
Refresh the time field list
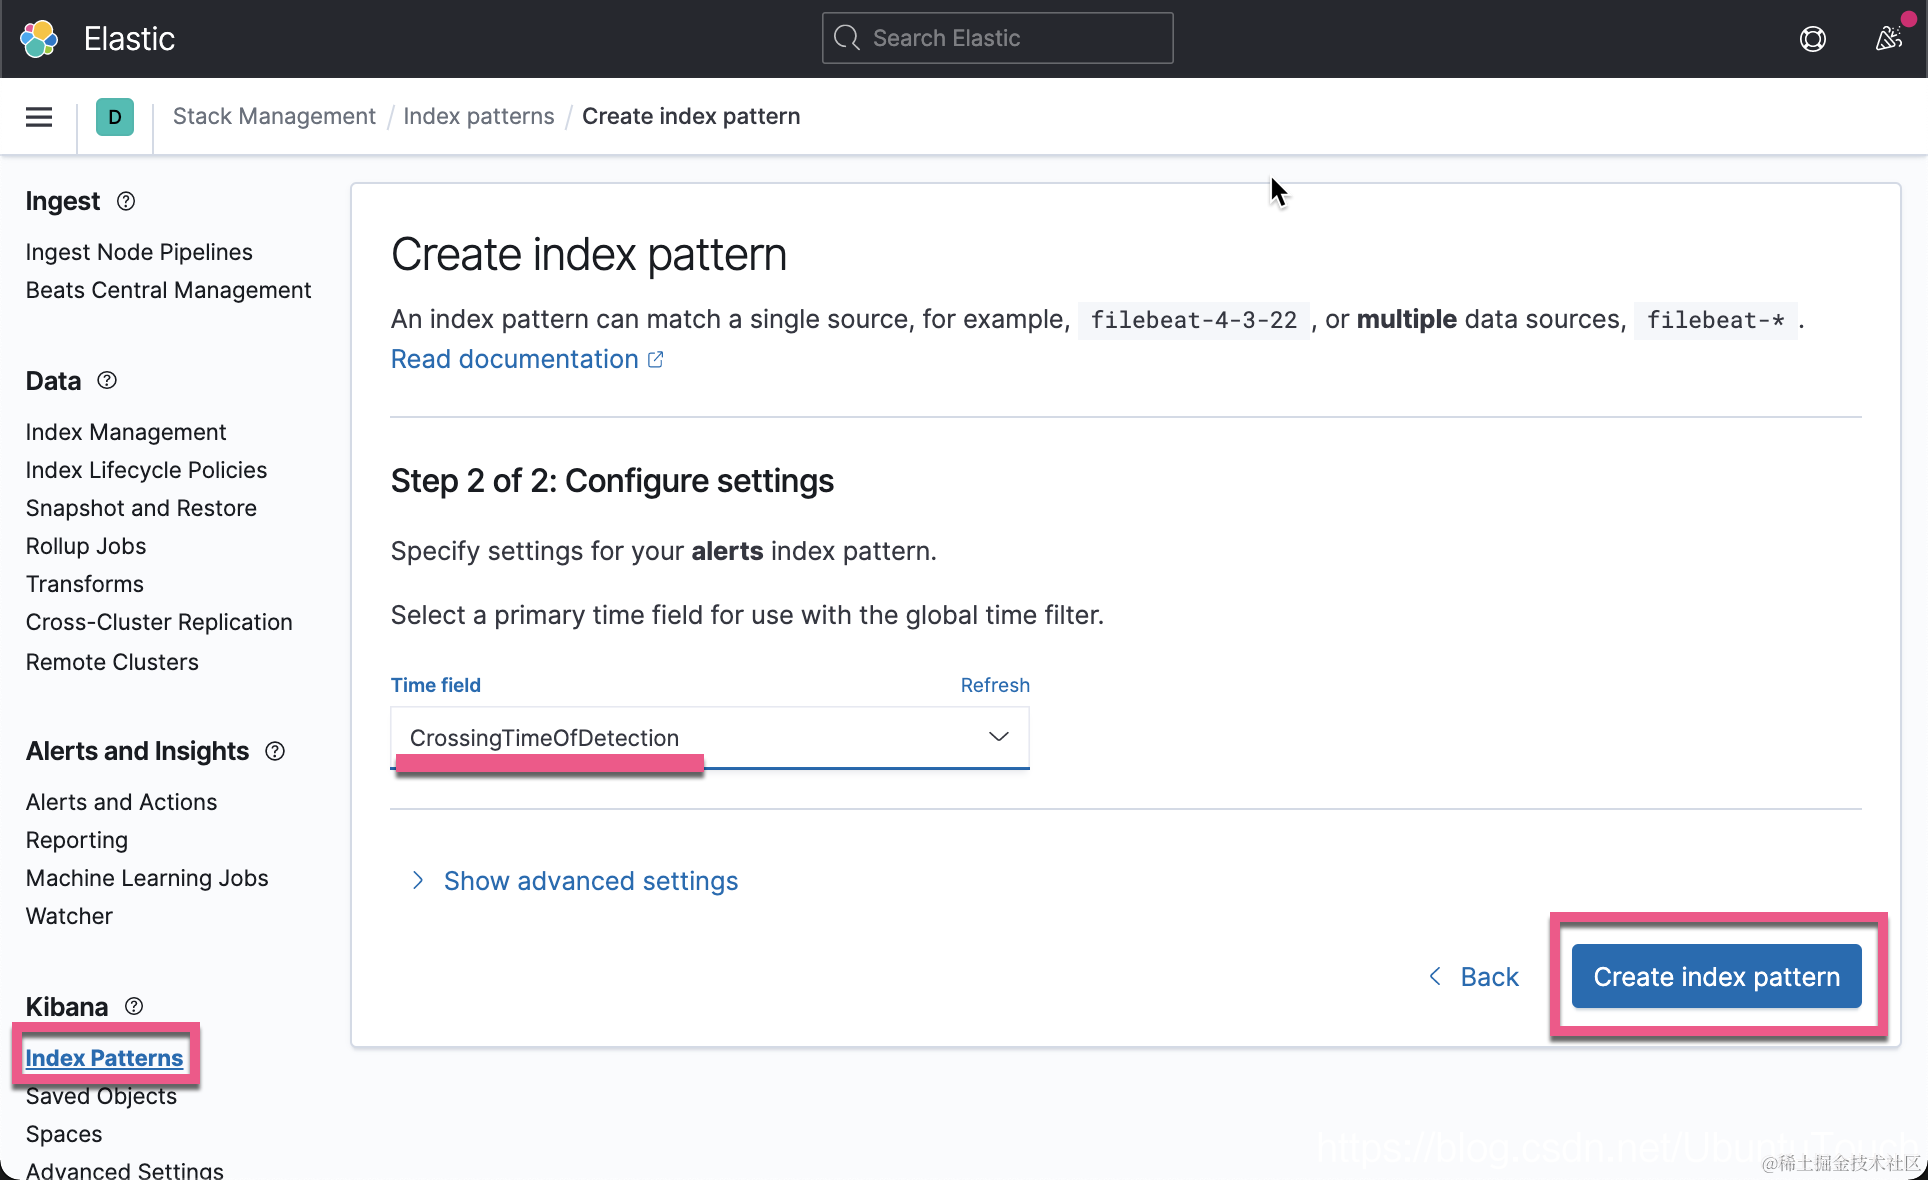click(994, 685)
